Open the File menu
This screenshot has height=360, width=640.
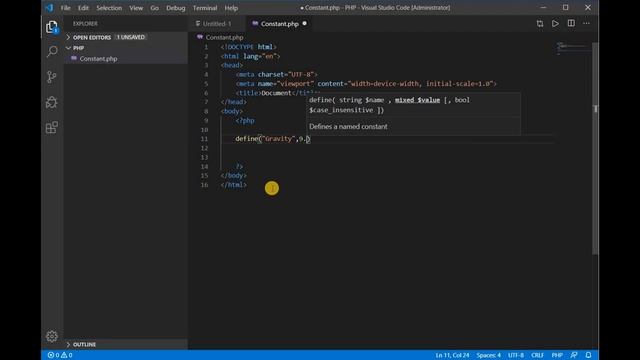coord(66,8)
